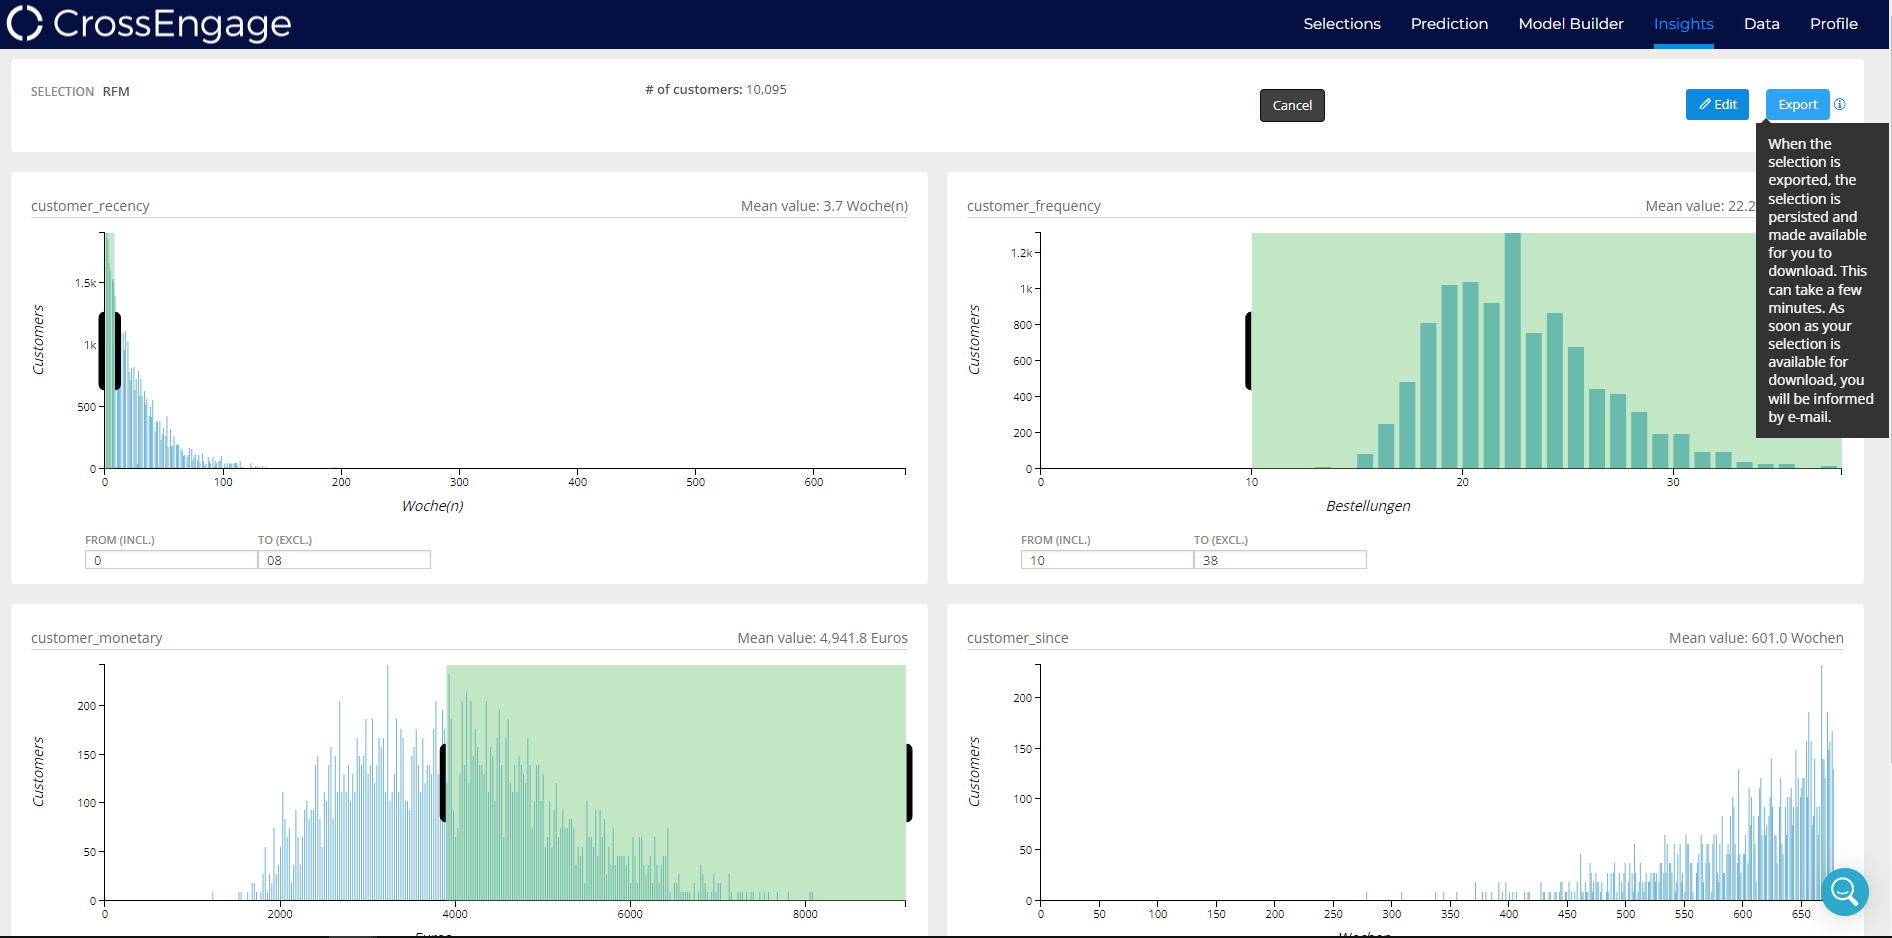Select the Insights tab
Image resolution: width=1892 pixels, height=938 pixels.
(x=1683, y=24)
